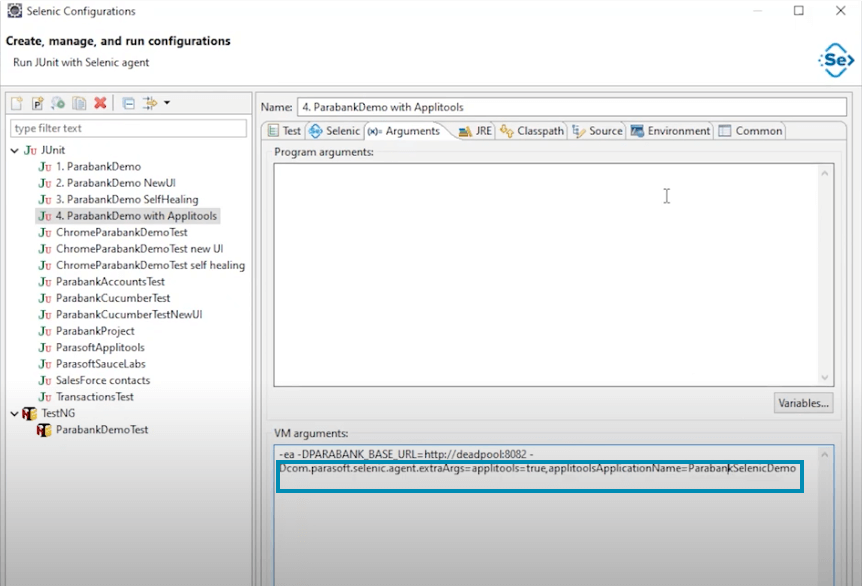
Task: Select TransactionsTest configuration
Action: coord(95,397)
